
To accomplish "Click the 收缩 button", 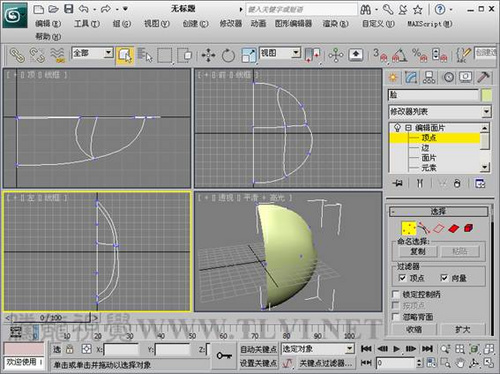I will click(x=414, y=330).
